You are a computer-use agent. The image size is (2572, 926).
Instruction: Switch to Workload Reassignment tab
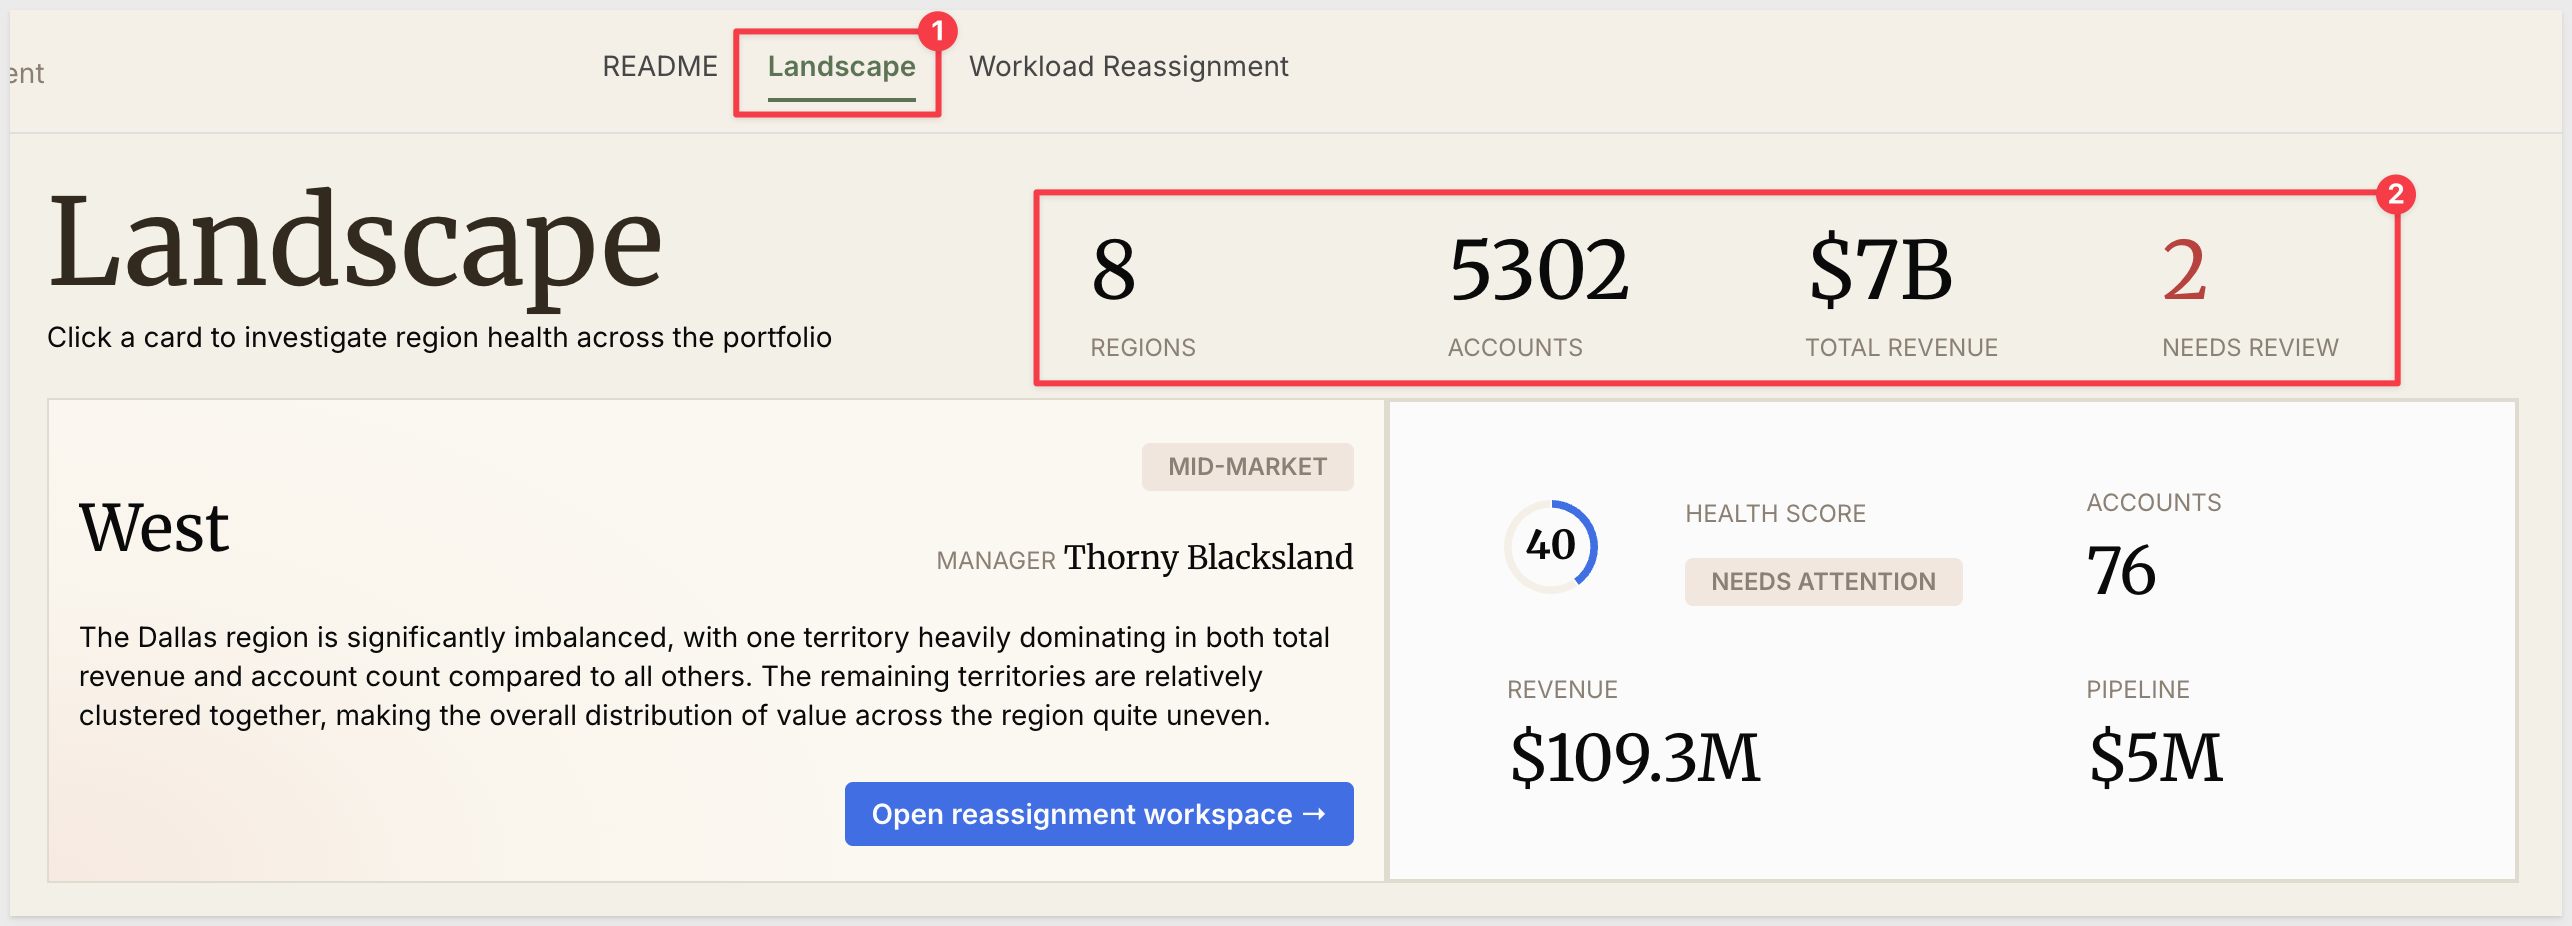click(x=1128, y=66)
